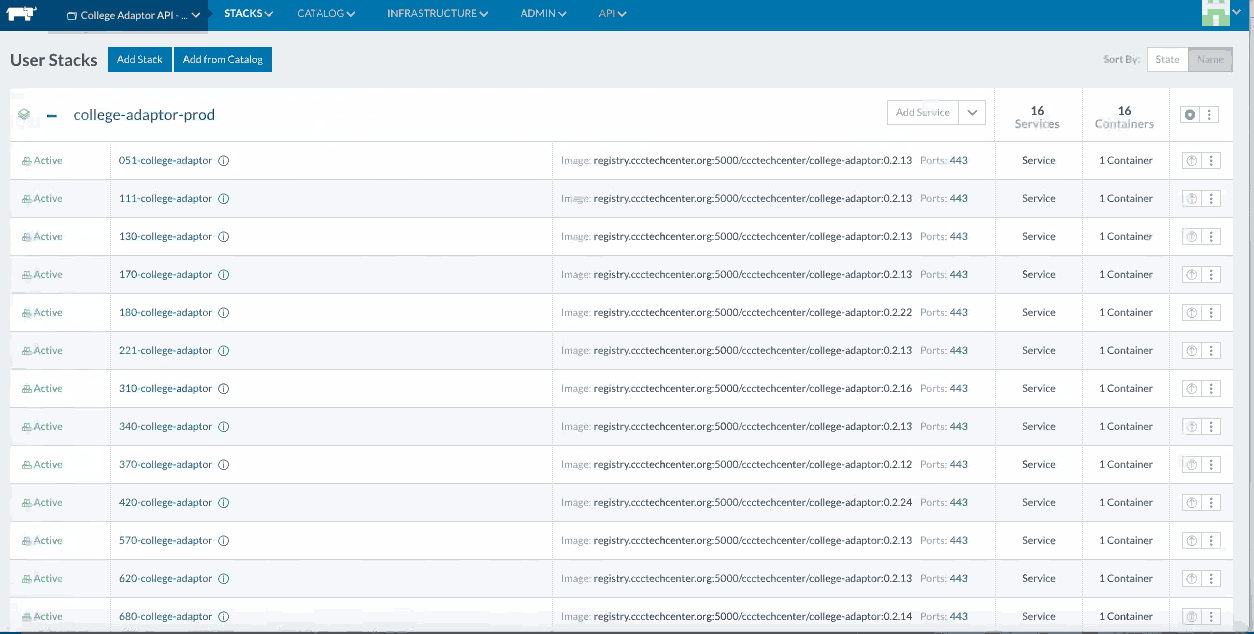Open three-dot menu for 221-college-adaptor row
The width and height of the screenshot is (1254, 634).
1211,351
